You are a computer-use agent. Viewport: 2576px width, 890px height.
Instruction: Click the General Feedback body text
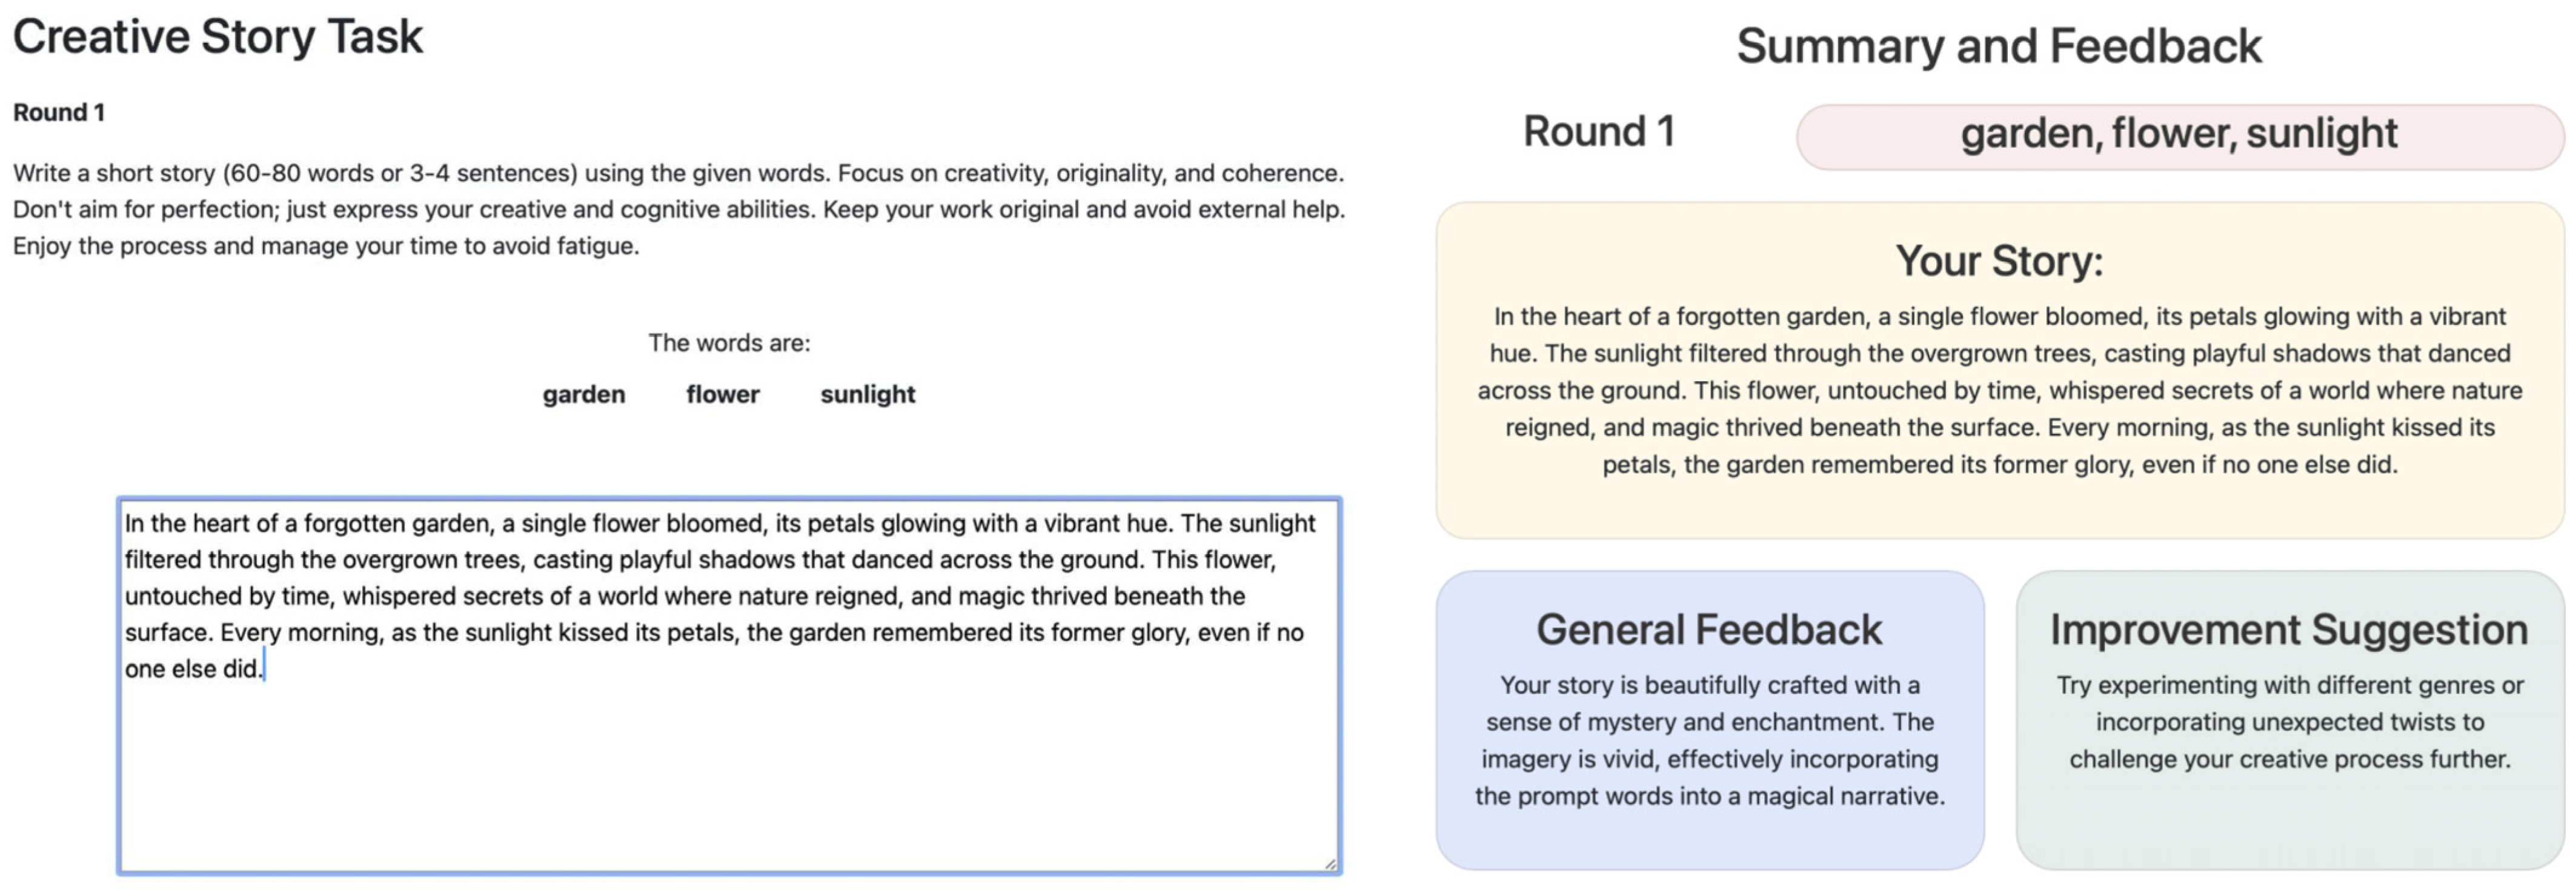coord(1709,740)
